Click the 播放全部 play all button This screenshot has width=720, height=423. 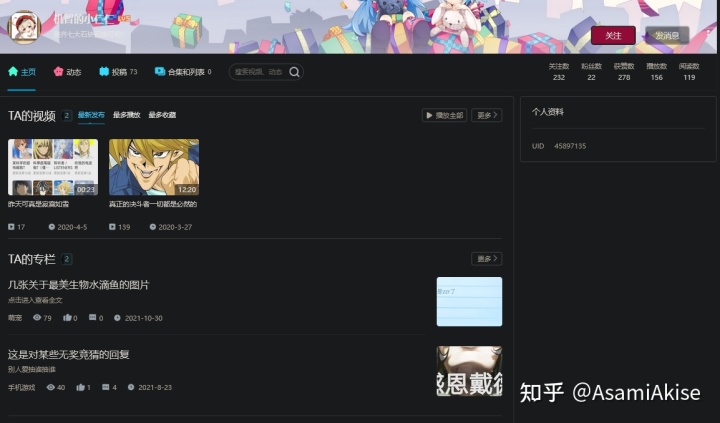[x=444, y=115]
